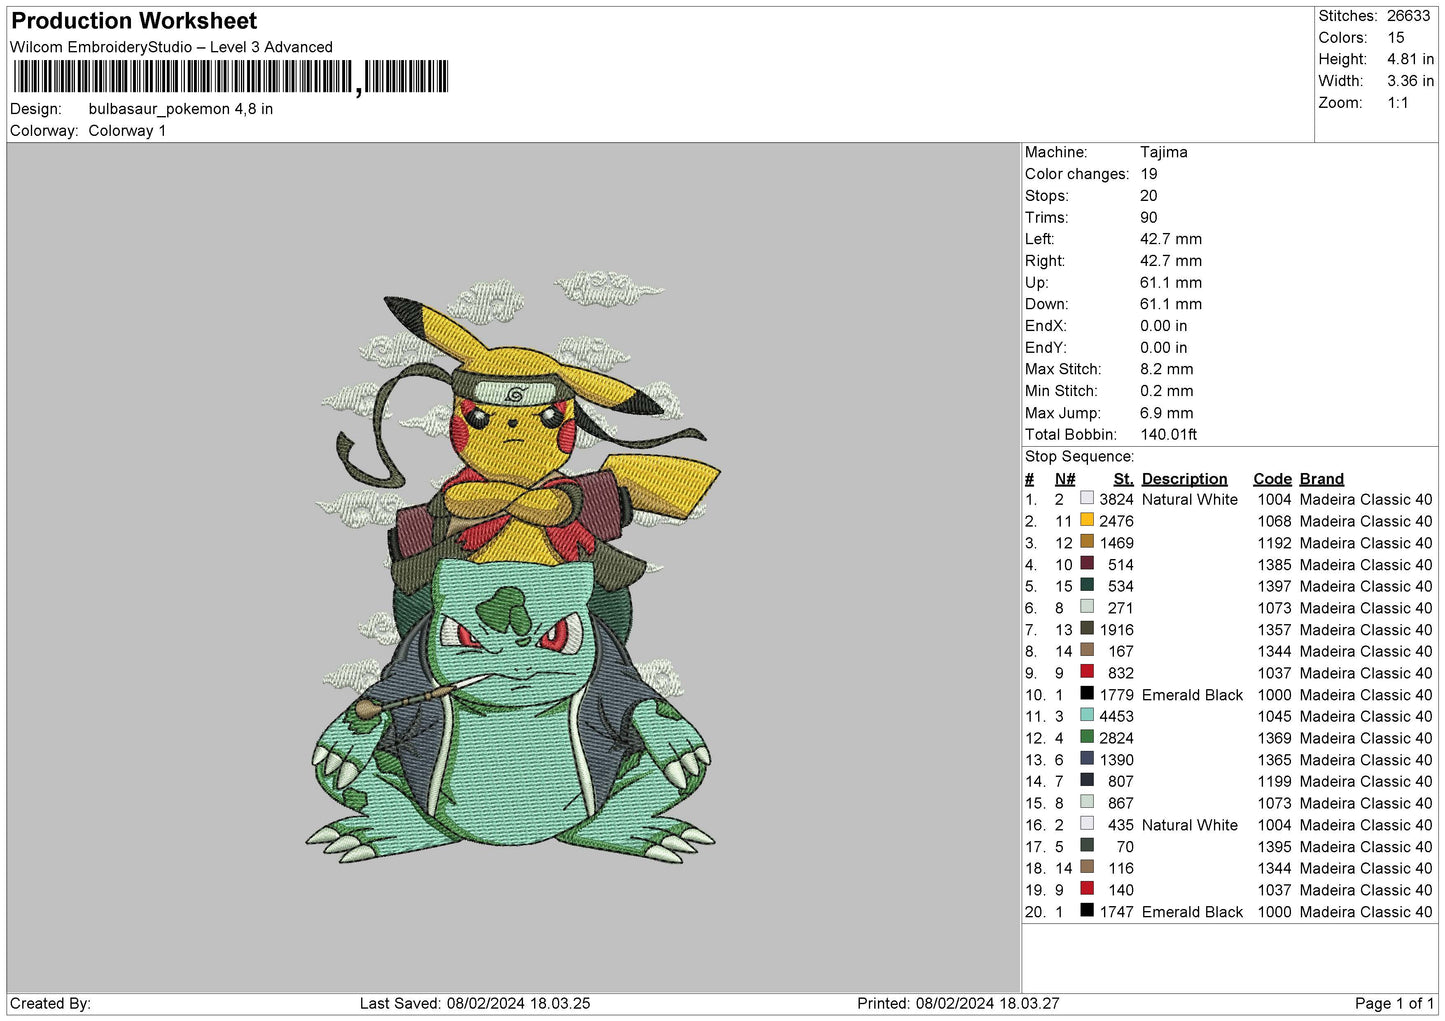Click the Trims value 90
The image size is (1445, 1021).
tap(1149, 217)
